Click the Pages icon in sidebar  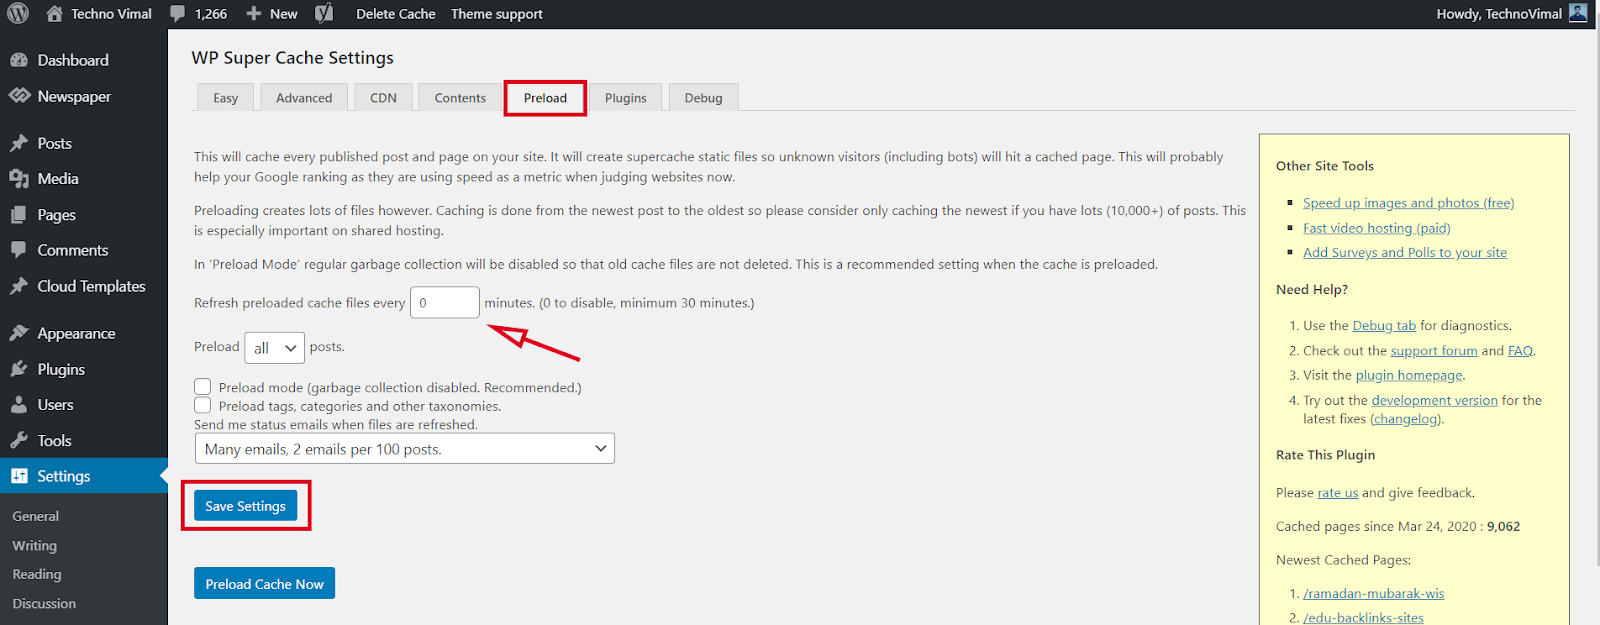tap(19, 215)
